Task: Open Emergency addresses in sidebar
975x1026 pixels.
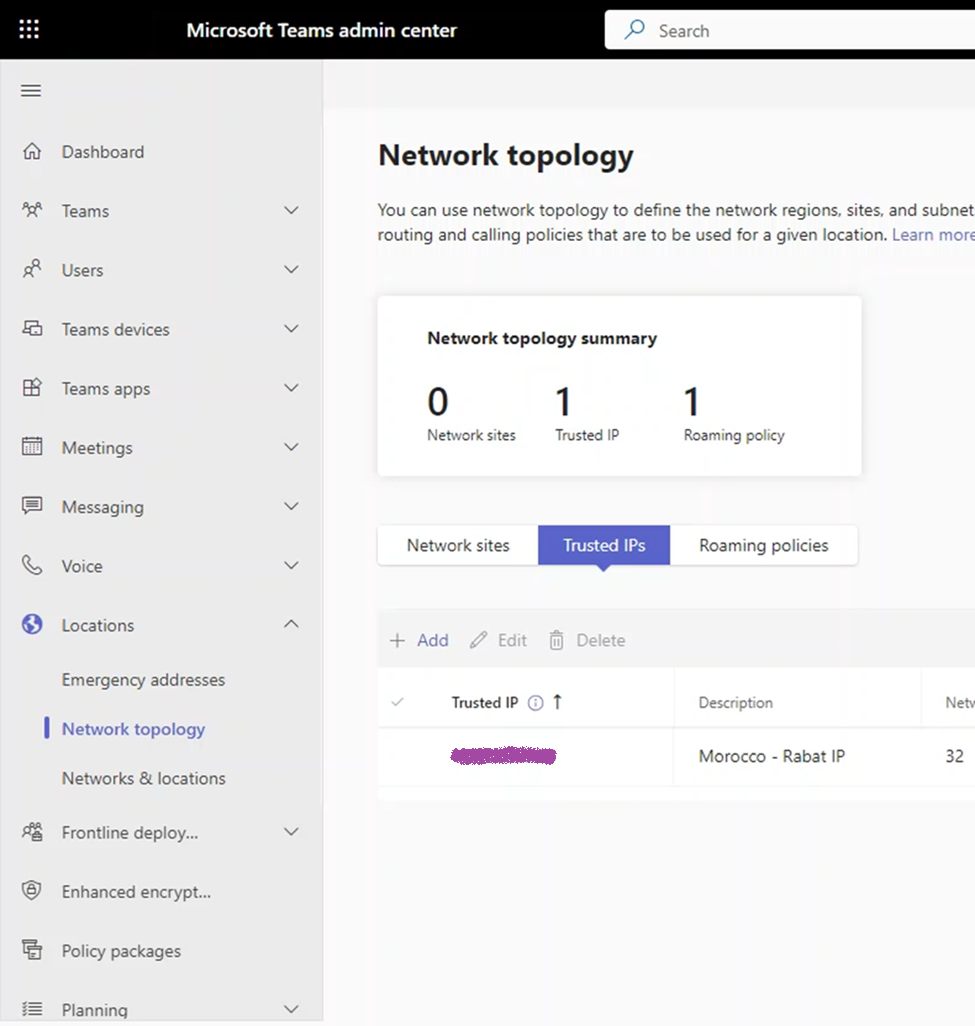Action: [143, 680]
